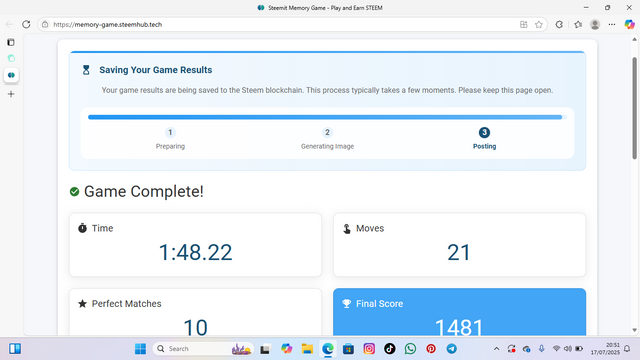Switch to Microsoft Edge on taskbar
Image resolution: width=640 pixels, height=360 pixels.
[x=328, y=349]
